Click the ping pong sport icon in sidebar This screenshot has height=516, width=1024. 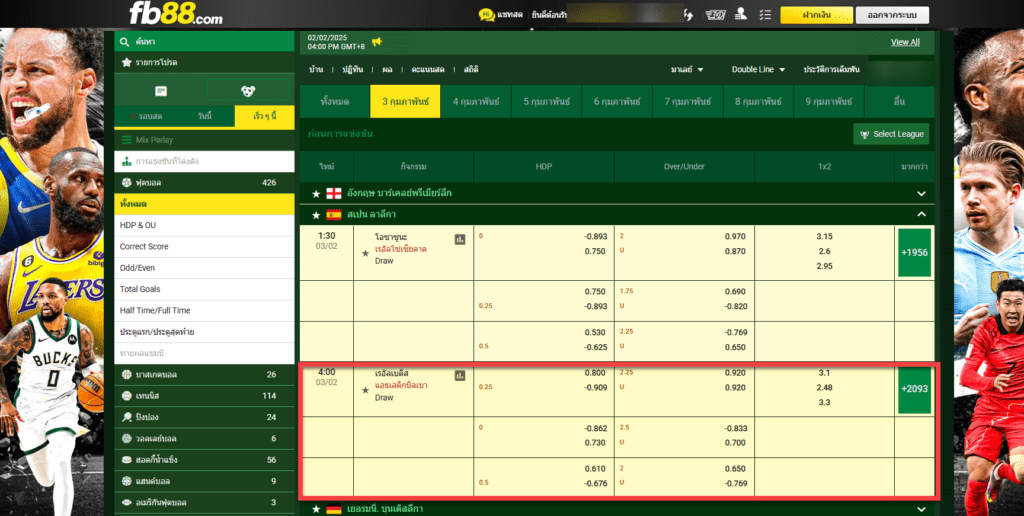click(x=127, y=417)
